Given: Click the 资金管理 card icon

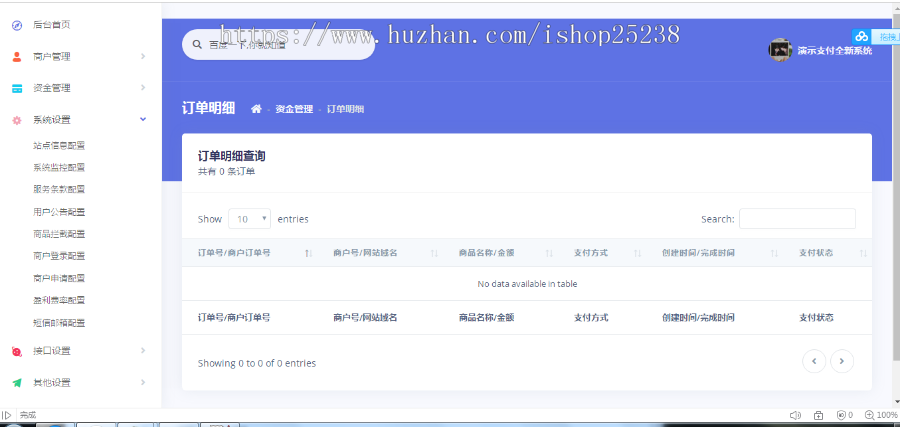Looking at the screenshot, I should [17, 88].
